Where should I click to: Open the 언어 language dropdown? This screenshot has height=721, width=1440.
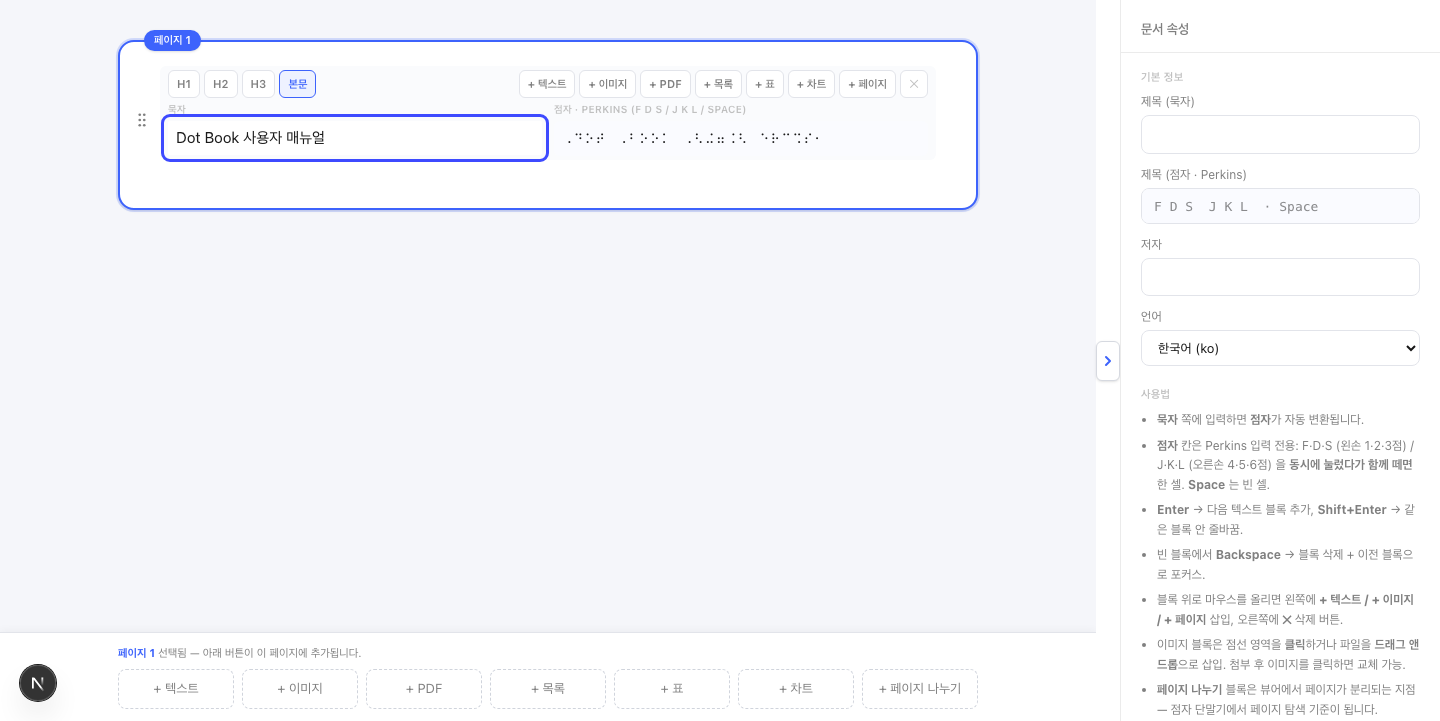(1280, 348)
